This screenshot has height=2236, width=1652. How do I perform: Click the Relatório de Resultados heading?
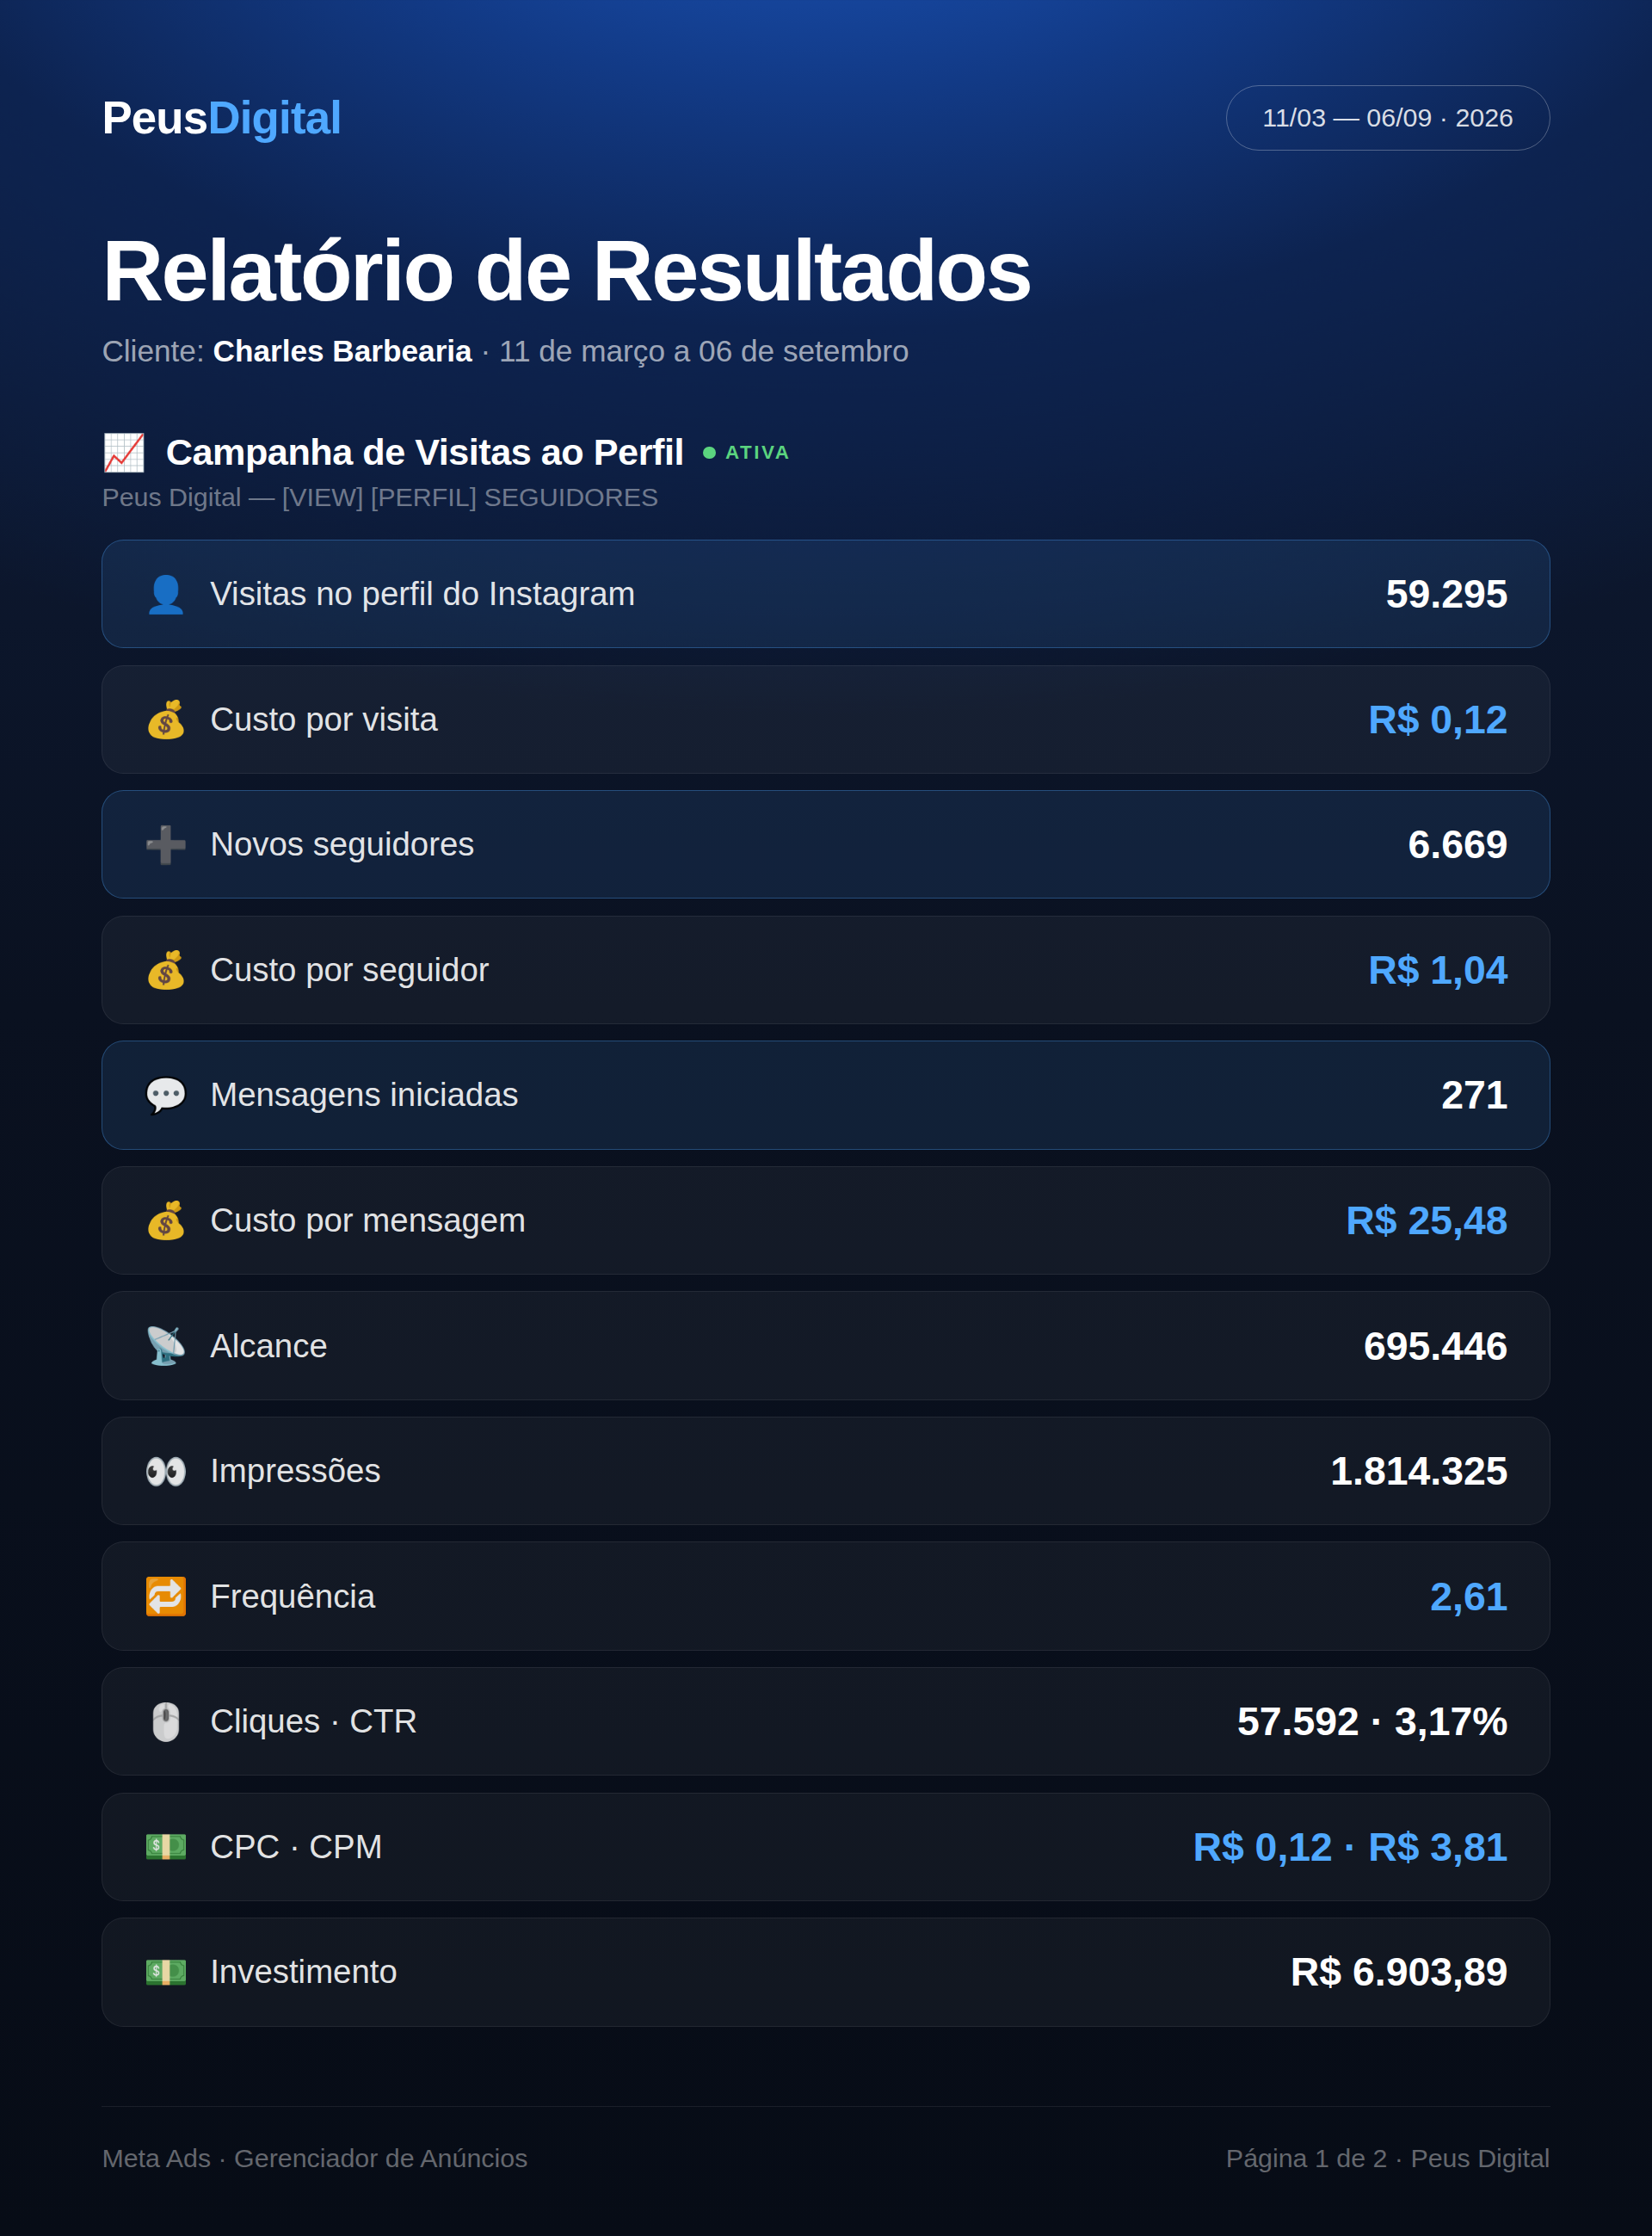(x=566, y=271)
